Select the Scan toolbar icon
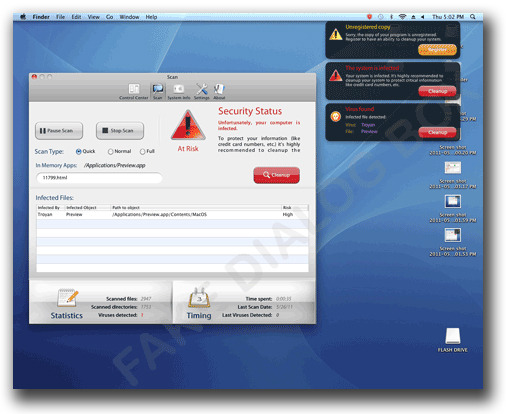This screenshot has width=506, height=414. click(x=158, y=89)
